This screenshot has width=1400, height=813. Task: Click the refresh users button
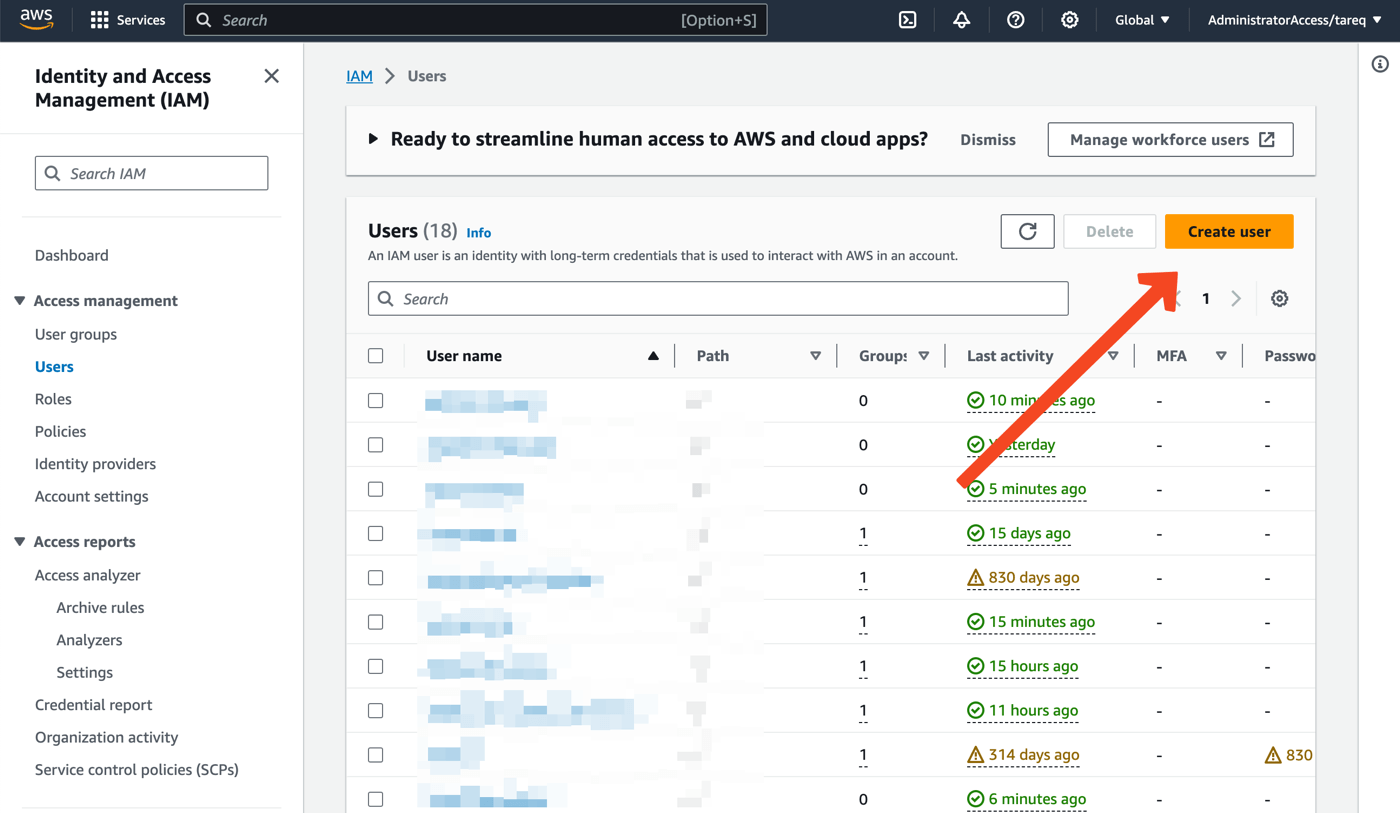pos(1027,232)
